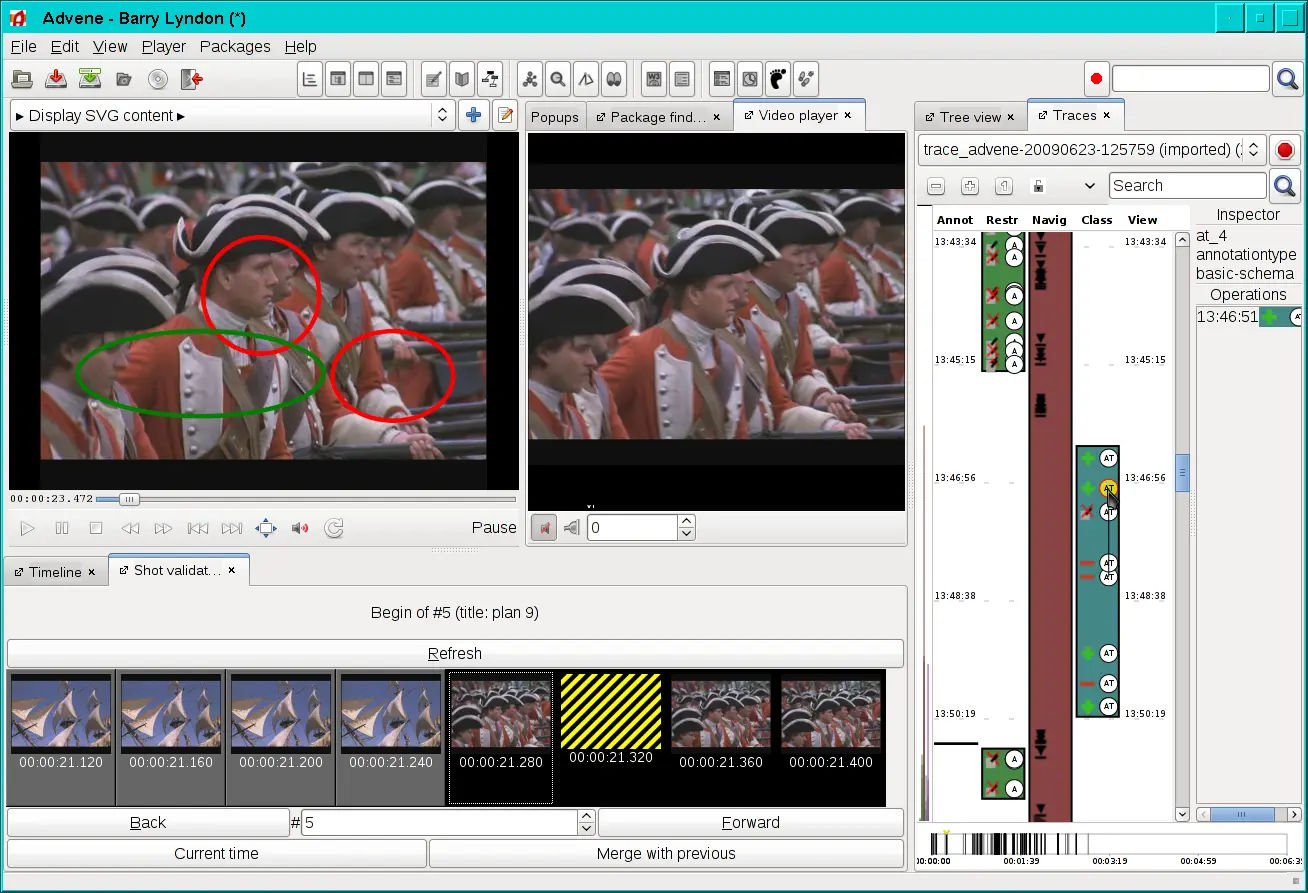The height and width of the screenshot is (893, 1308).
Task: Click the zoom-out minus icon in Traces panel
Action: coord(936,186)
